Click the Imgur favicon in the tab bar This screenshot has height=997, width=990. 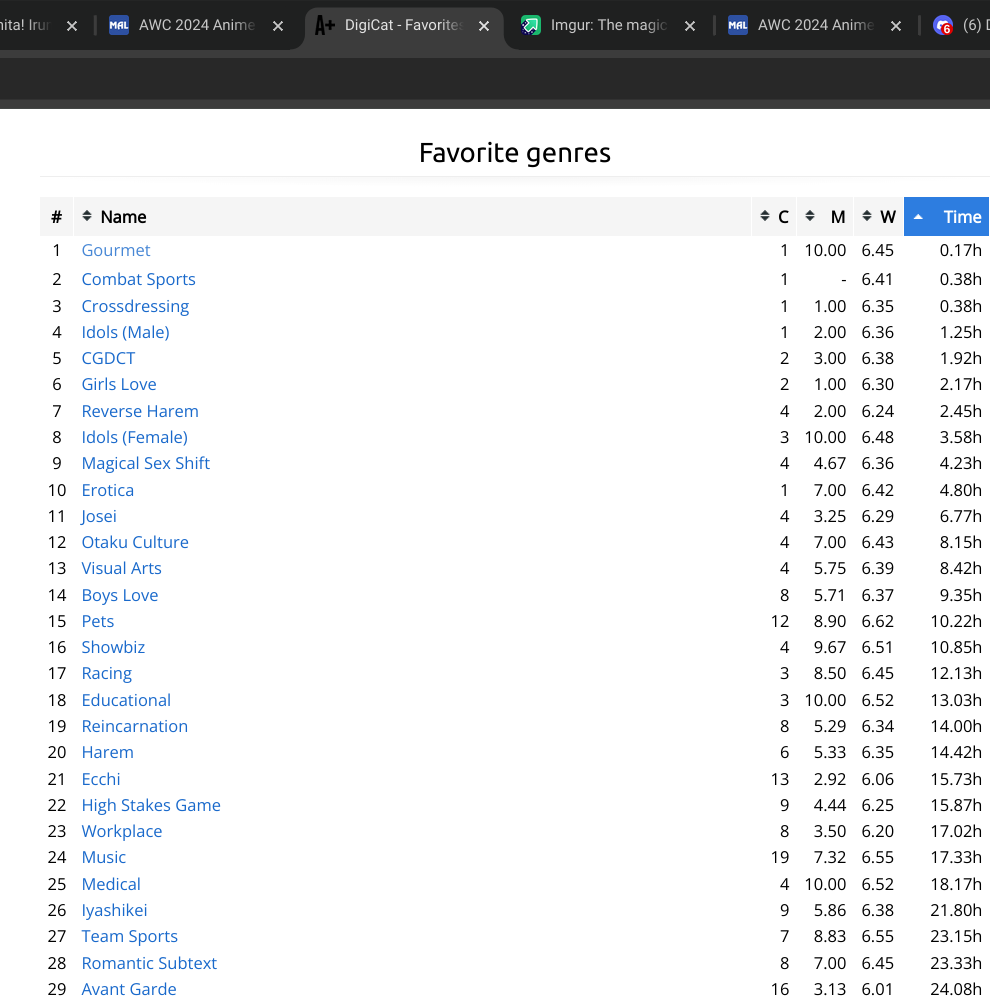click(531, 26)
